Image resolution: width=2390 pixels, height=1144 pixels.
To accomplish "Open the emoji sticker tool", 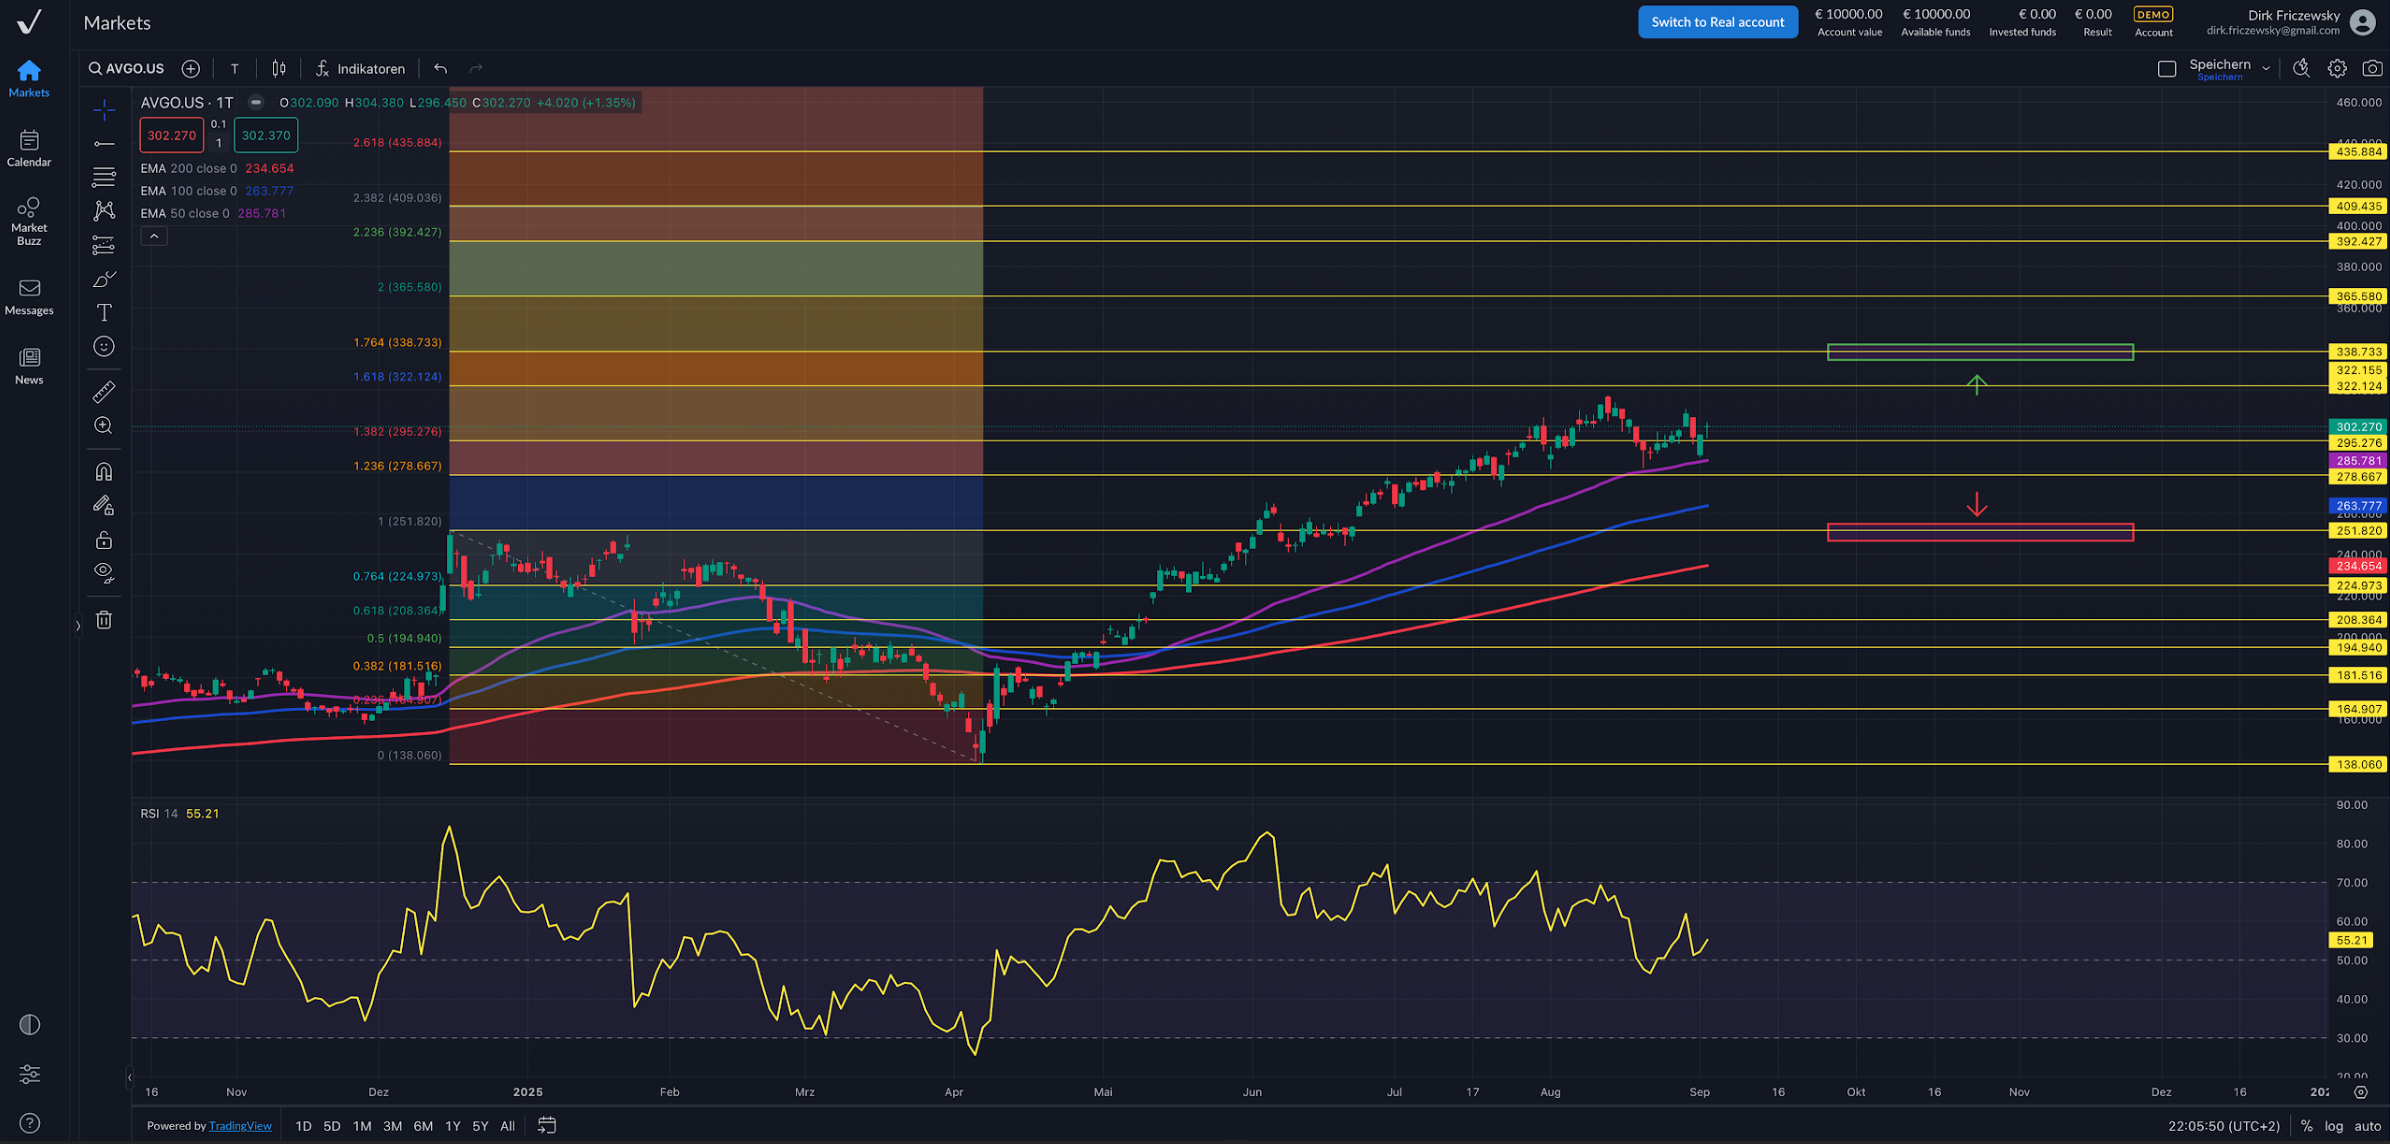I will click(x=104, y=347).
